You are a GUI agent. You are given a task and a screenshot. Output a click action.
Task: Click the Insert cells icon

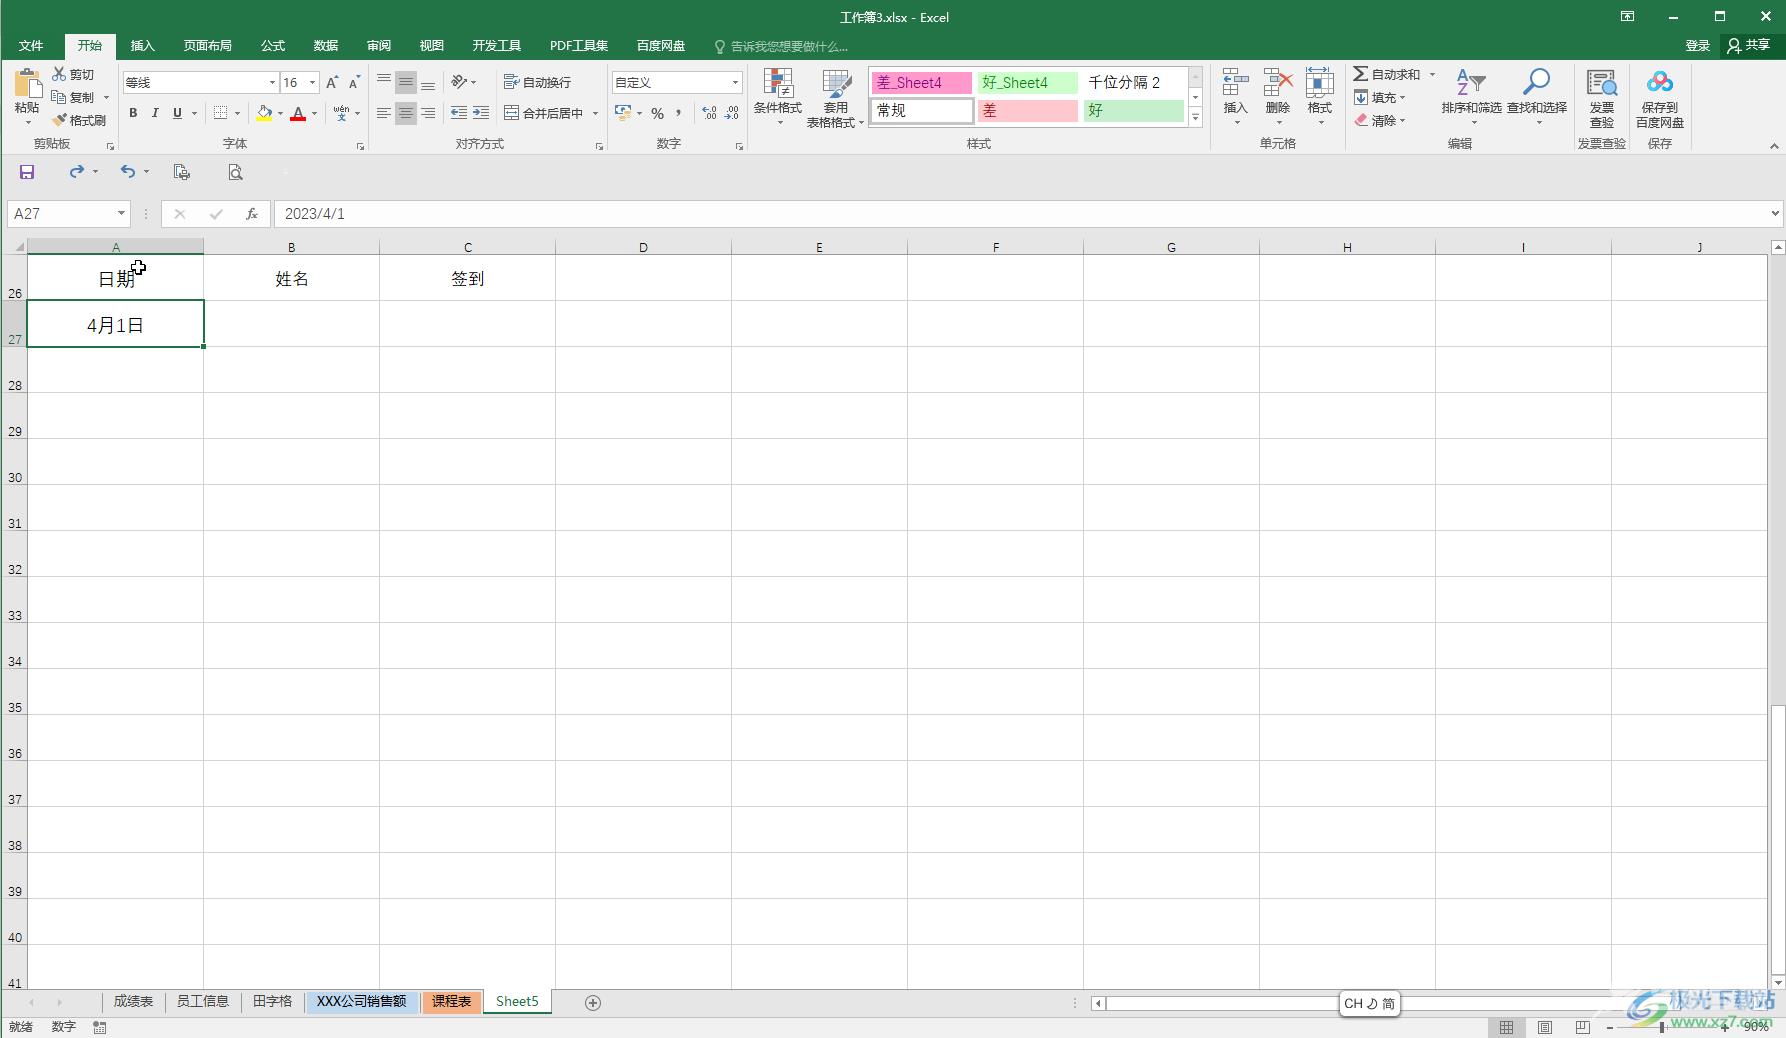1236,83
